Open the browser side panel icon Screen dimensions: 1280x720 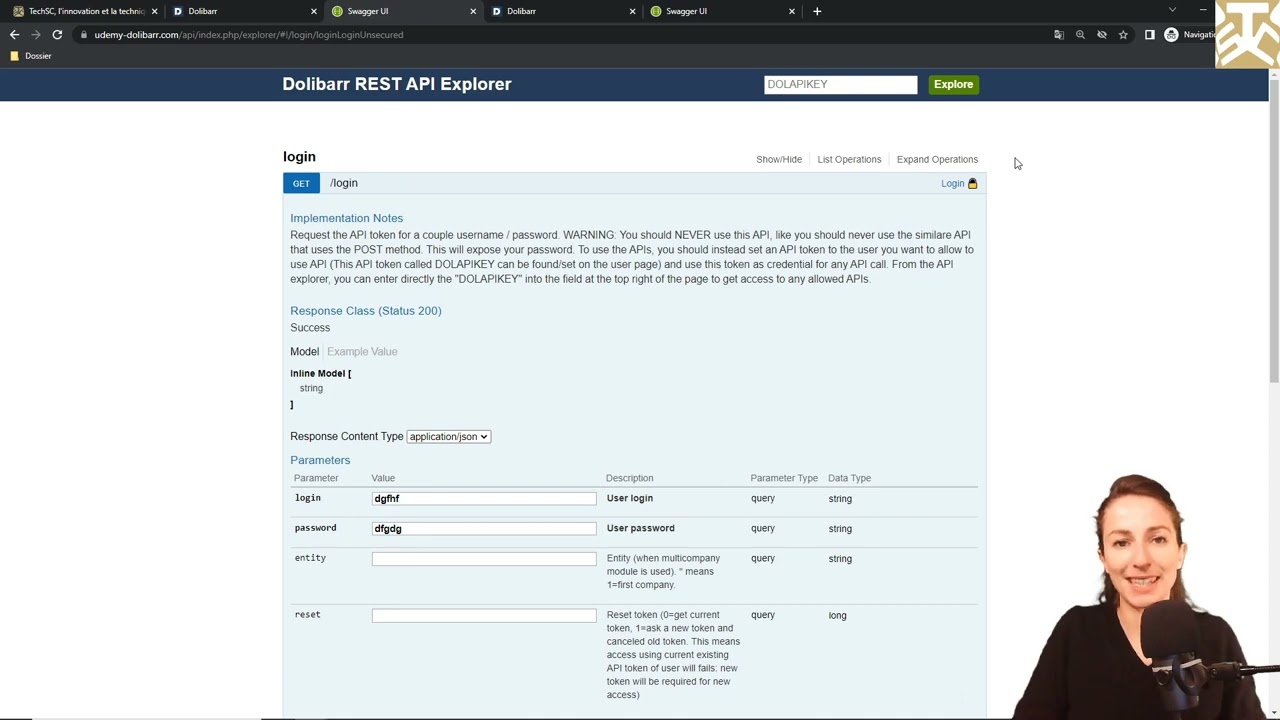click(1149, 35)
